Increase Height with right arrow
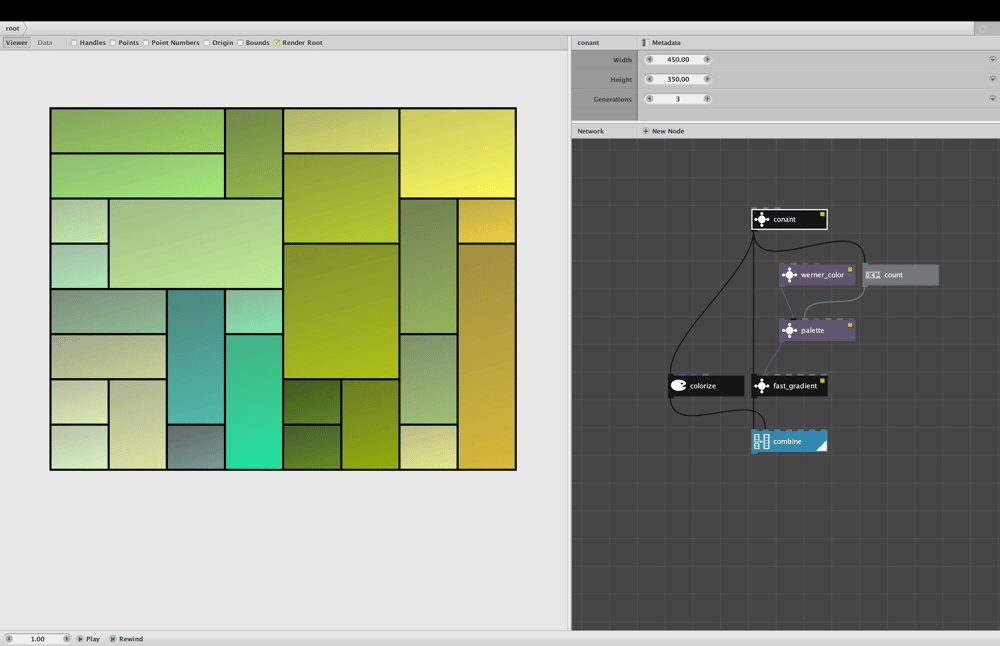1000x646 pixels. pos(707,79)
